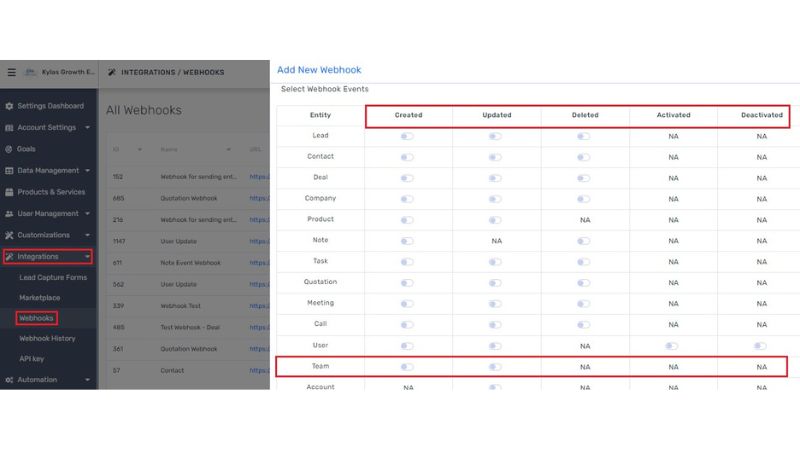The image size is (800, 450).
Task: Toggle Contact Updated event switch
Action: click(x=495, y=157)
